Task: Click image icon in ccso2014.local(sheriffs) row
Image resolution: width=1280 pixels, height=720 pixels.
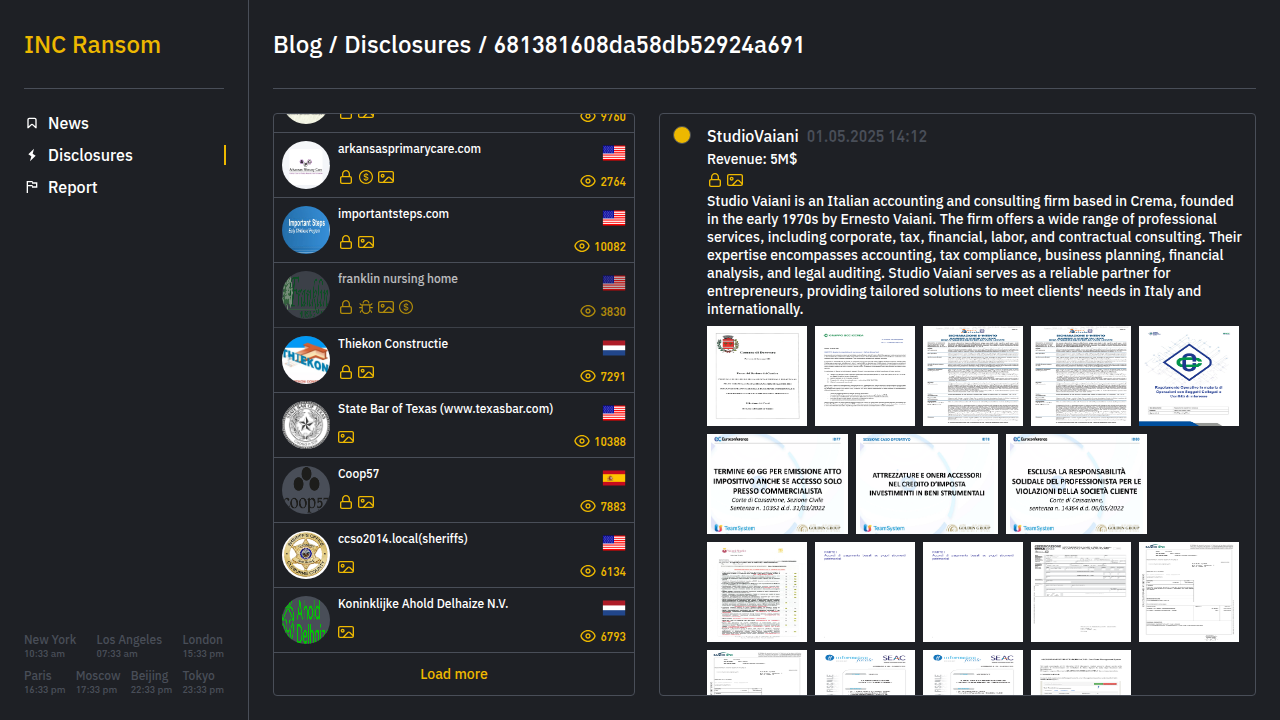Action: [346, 567]
